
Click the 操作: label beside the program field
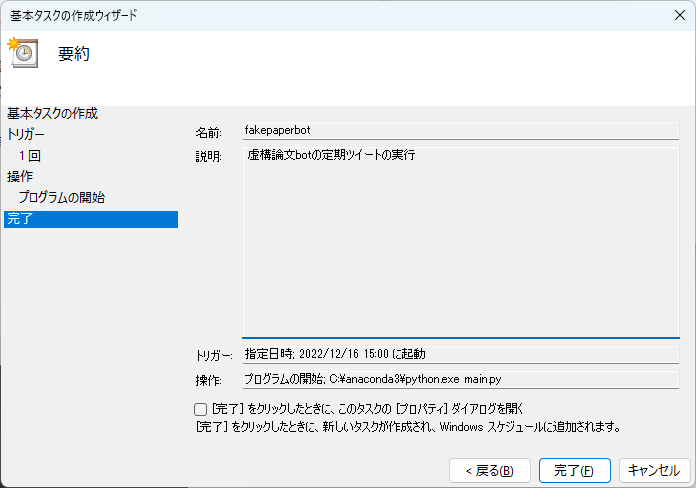(x=209, y=381)
